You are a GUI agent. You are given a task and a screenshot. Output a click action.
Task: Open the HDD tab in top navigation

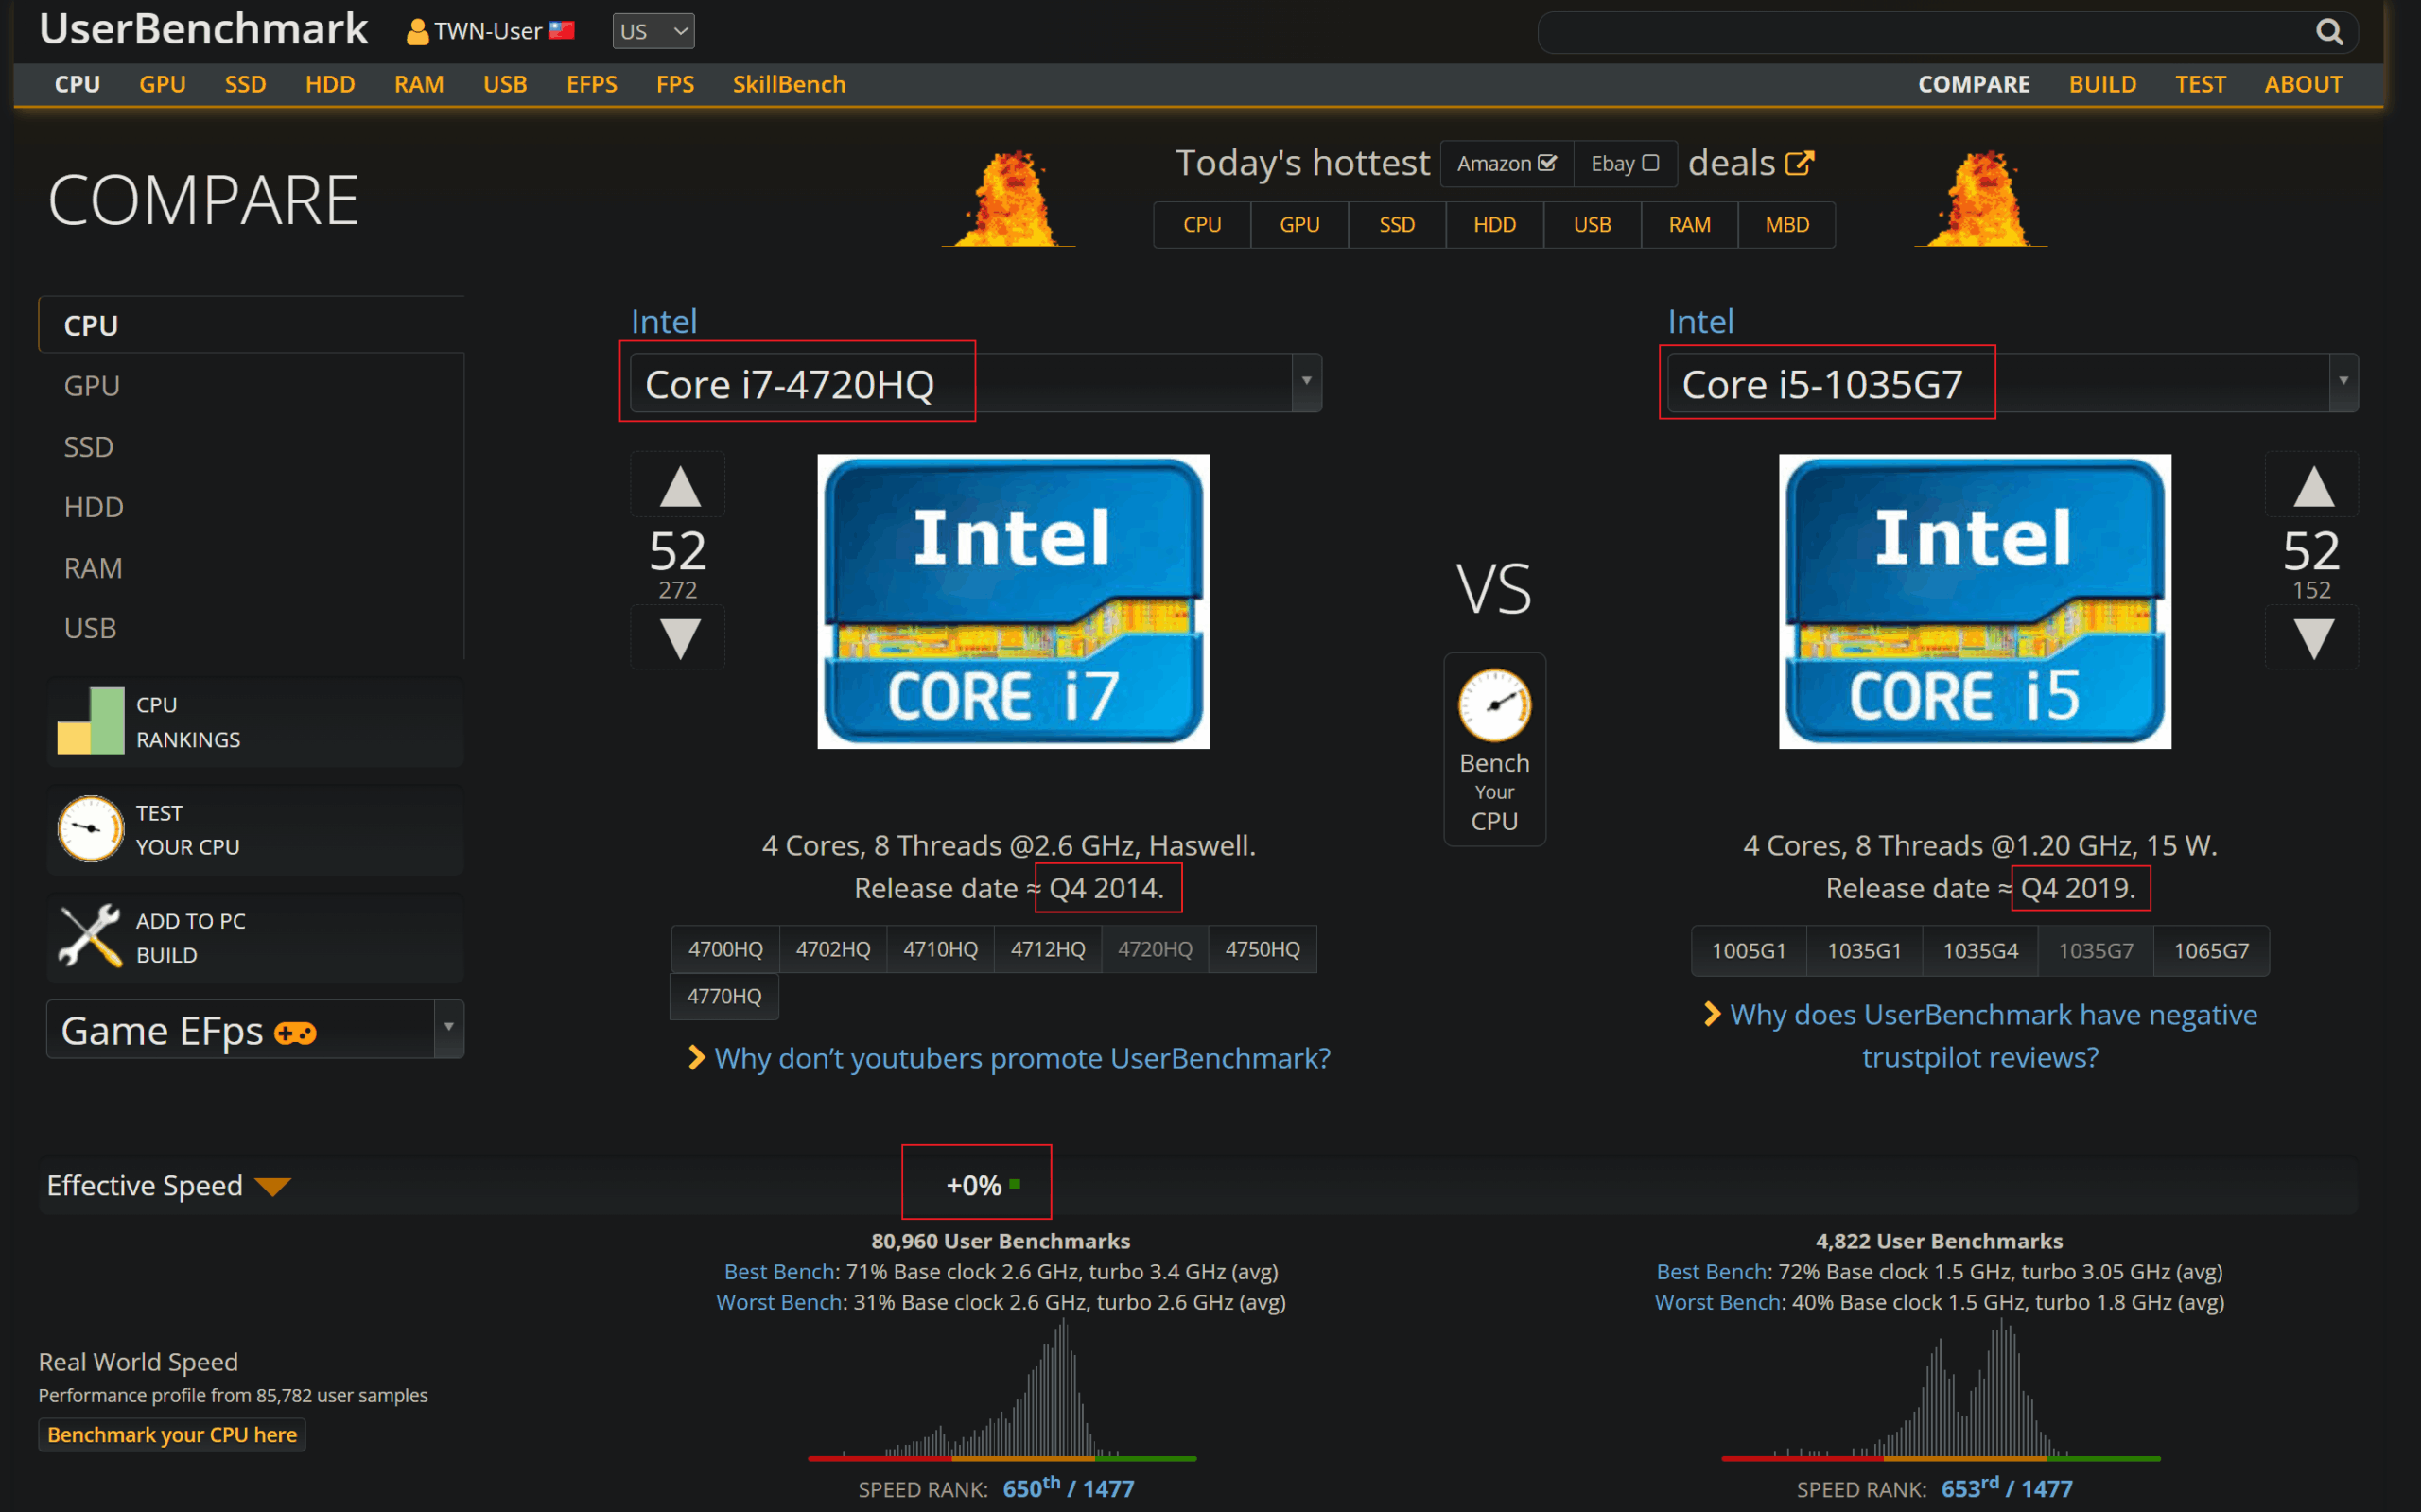click(330, 84)
